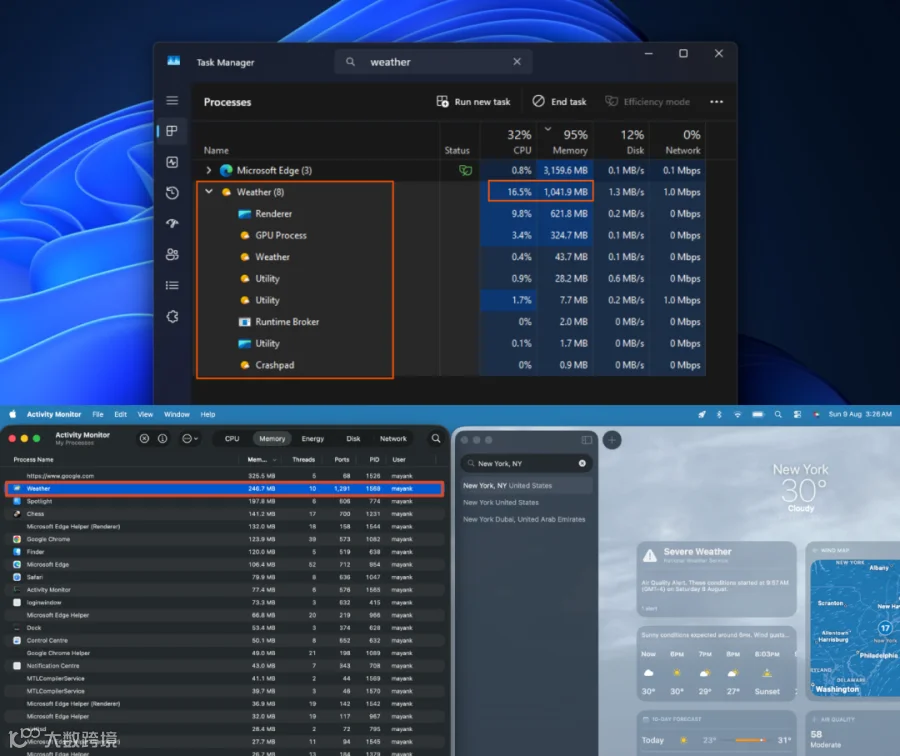Select the Crashpad process row
Image resolution: width=900 pixels, height=756 pixels.
[451, 365]
